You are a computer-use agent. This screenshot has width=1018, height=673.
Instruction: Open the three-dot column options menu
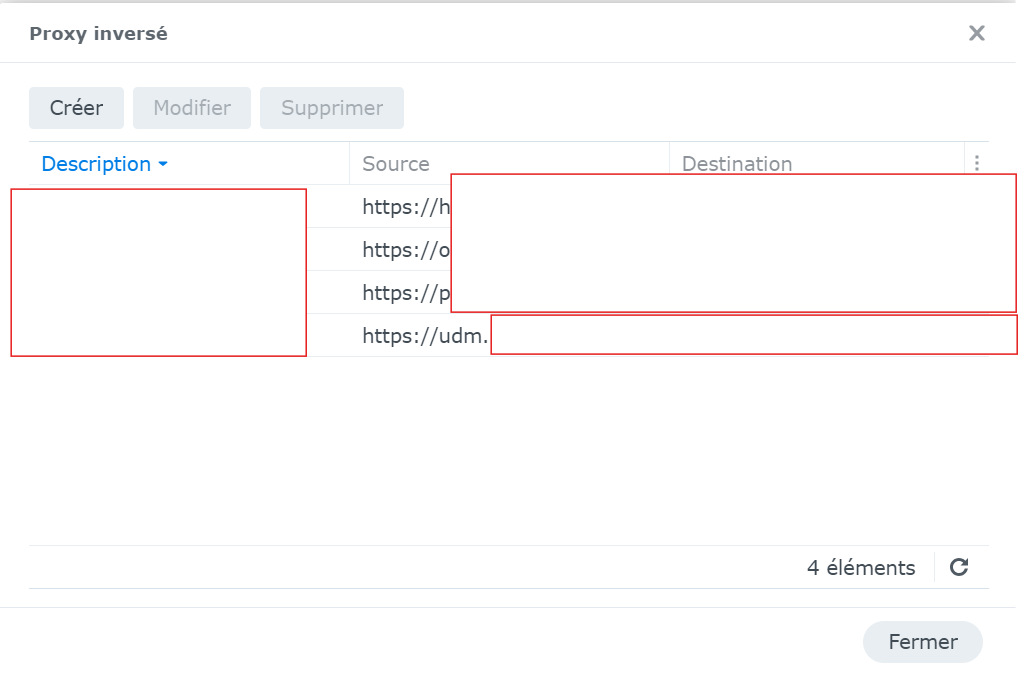click(x=976, y=163)
